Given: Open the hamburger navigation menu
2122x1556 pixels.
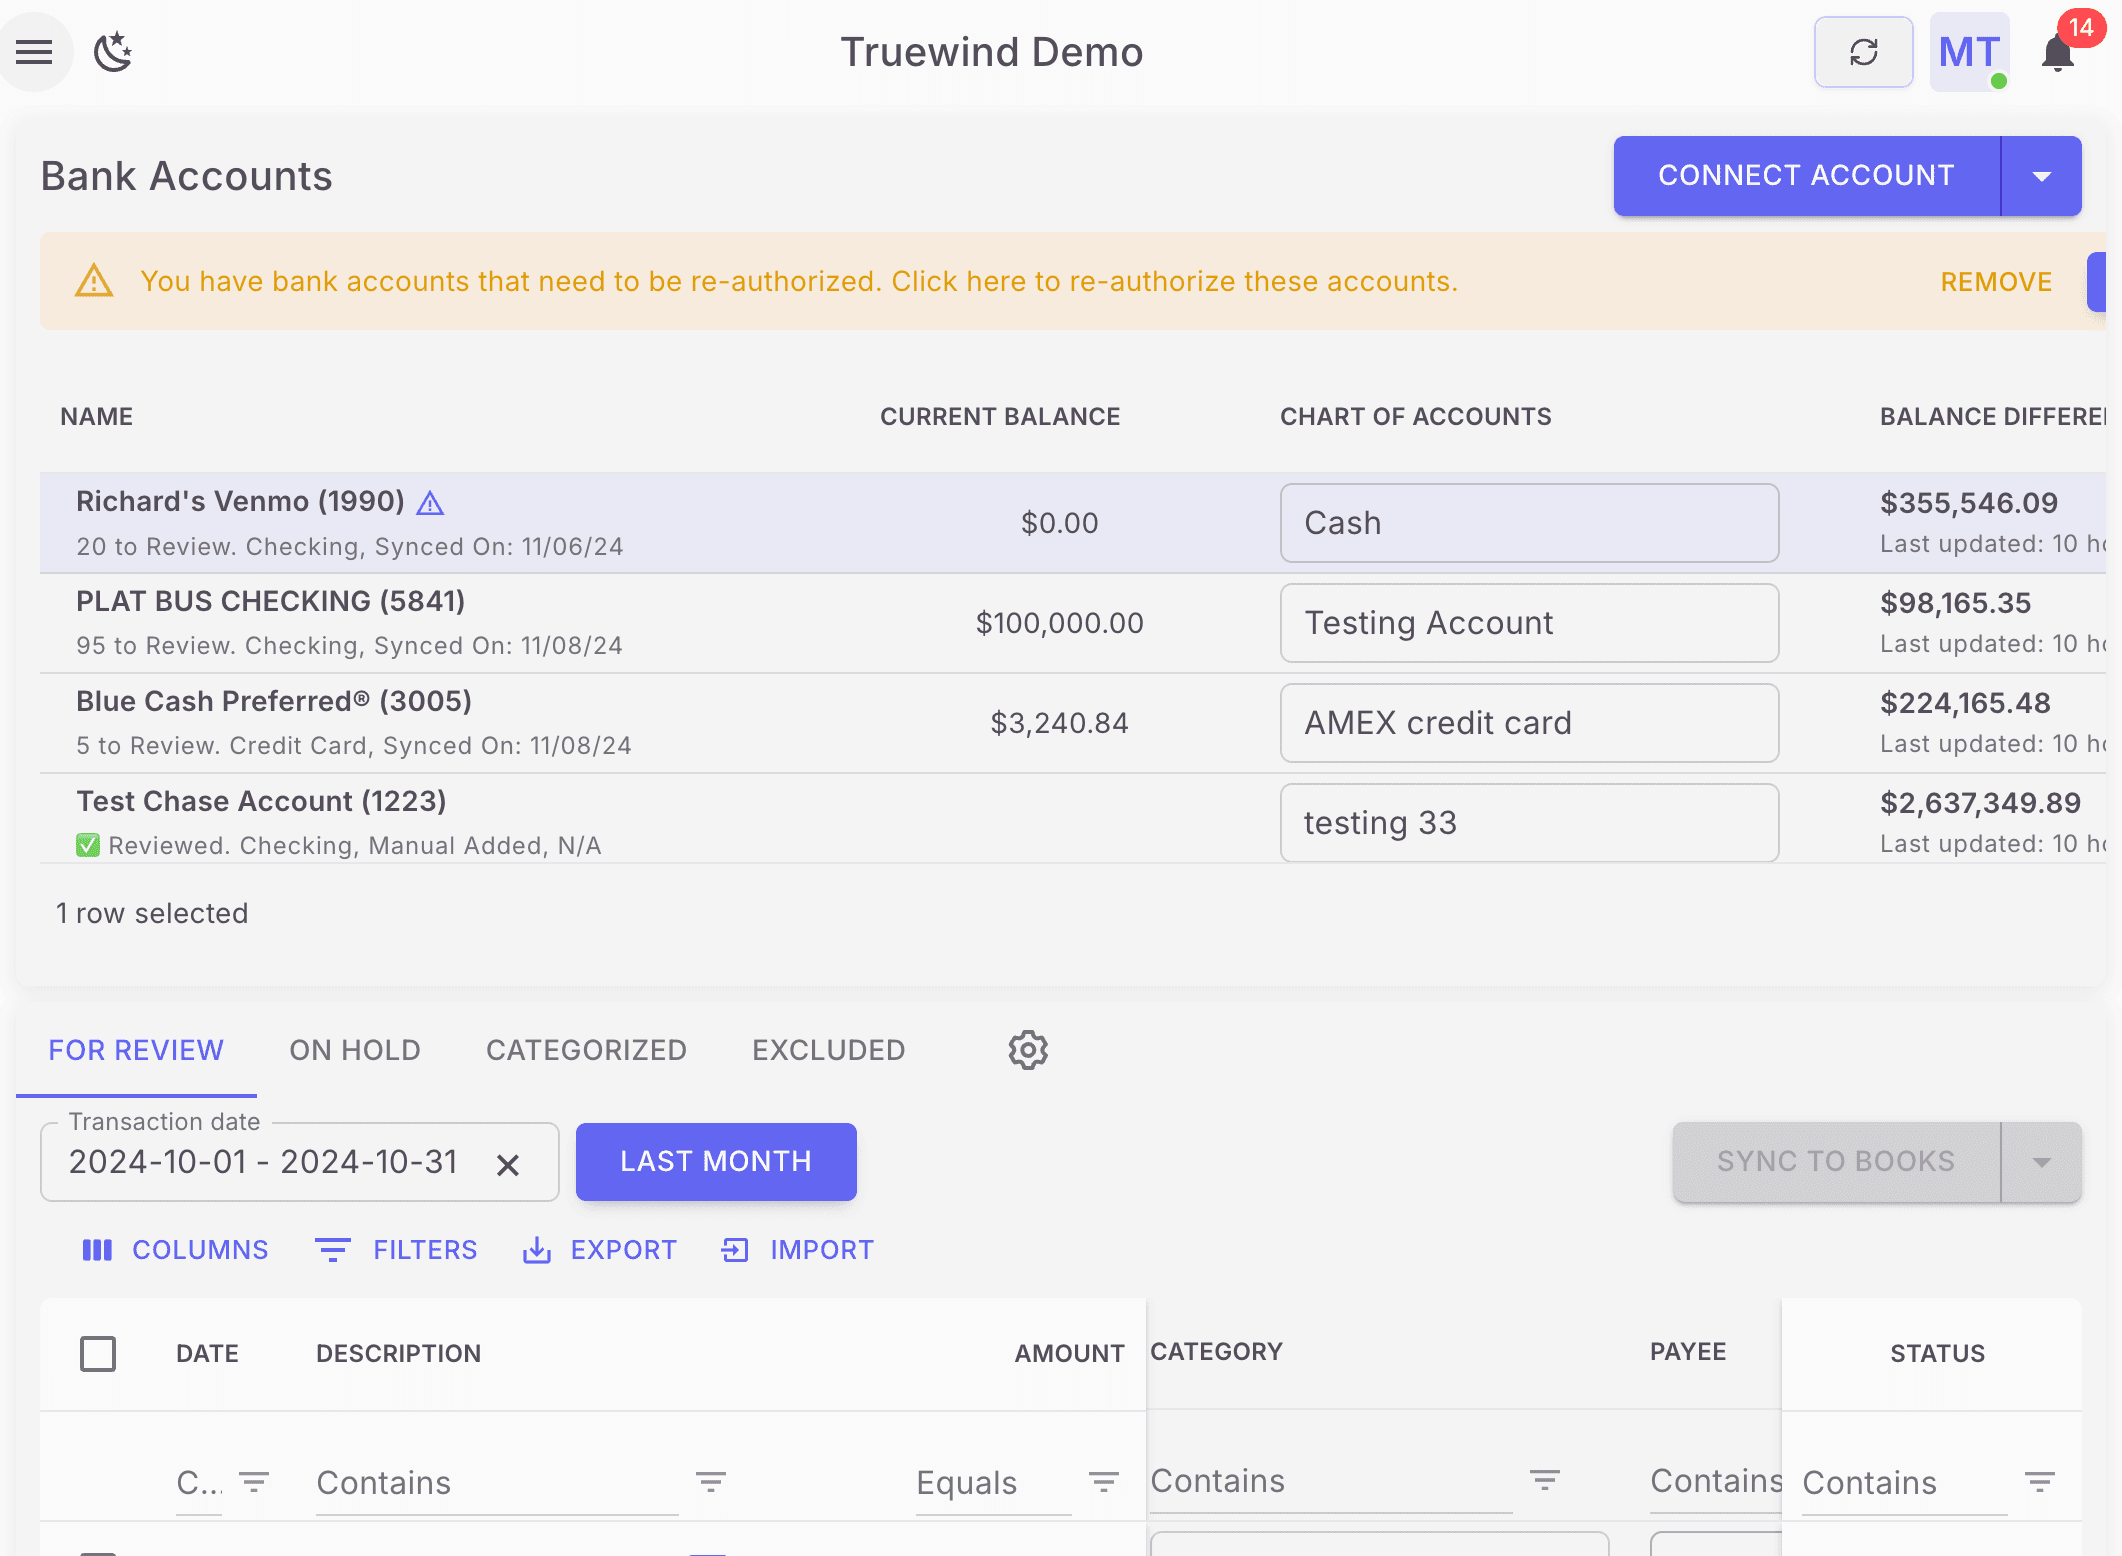Looking at the screenshot, I should [x=34, y=52].
